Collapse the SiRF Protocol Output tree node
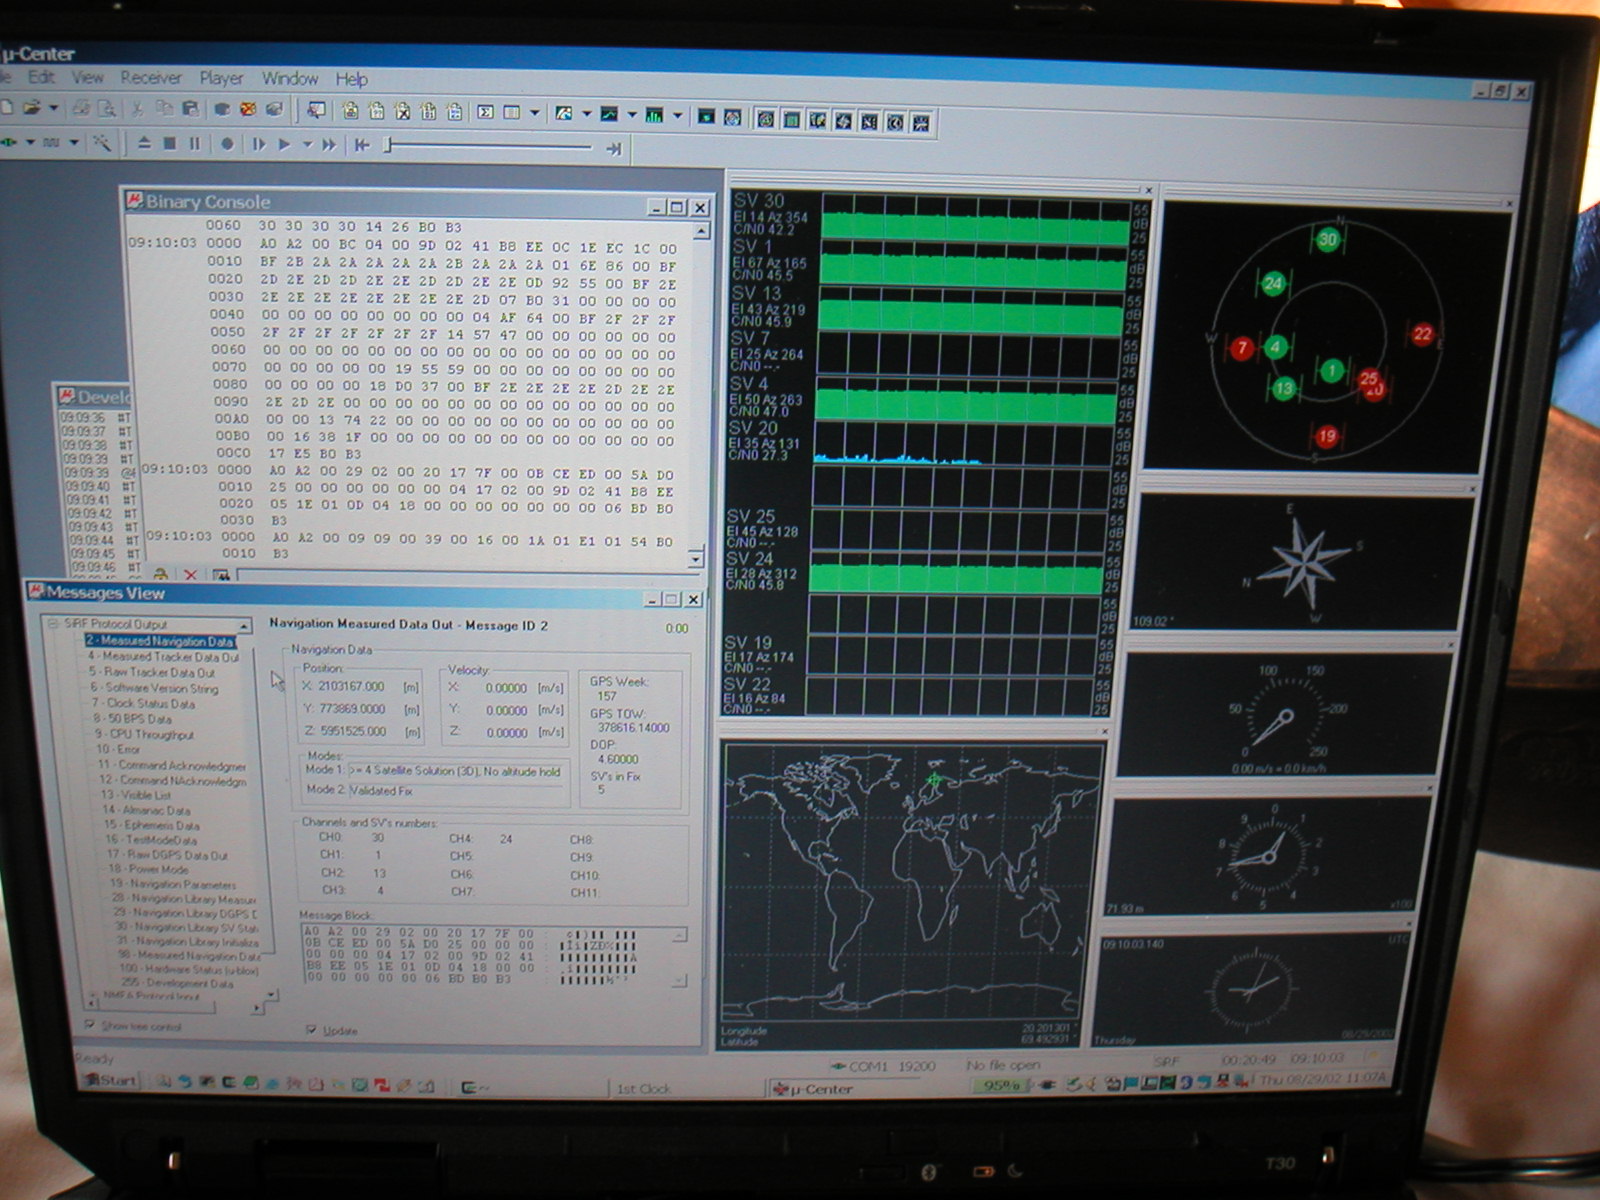The width and height of the screenshot is (1600, 1200). 54,623
